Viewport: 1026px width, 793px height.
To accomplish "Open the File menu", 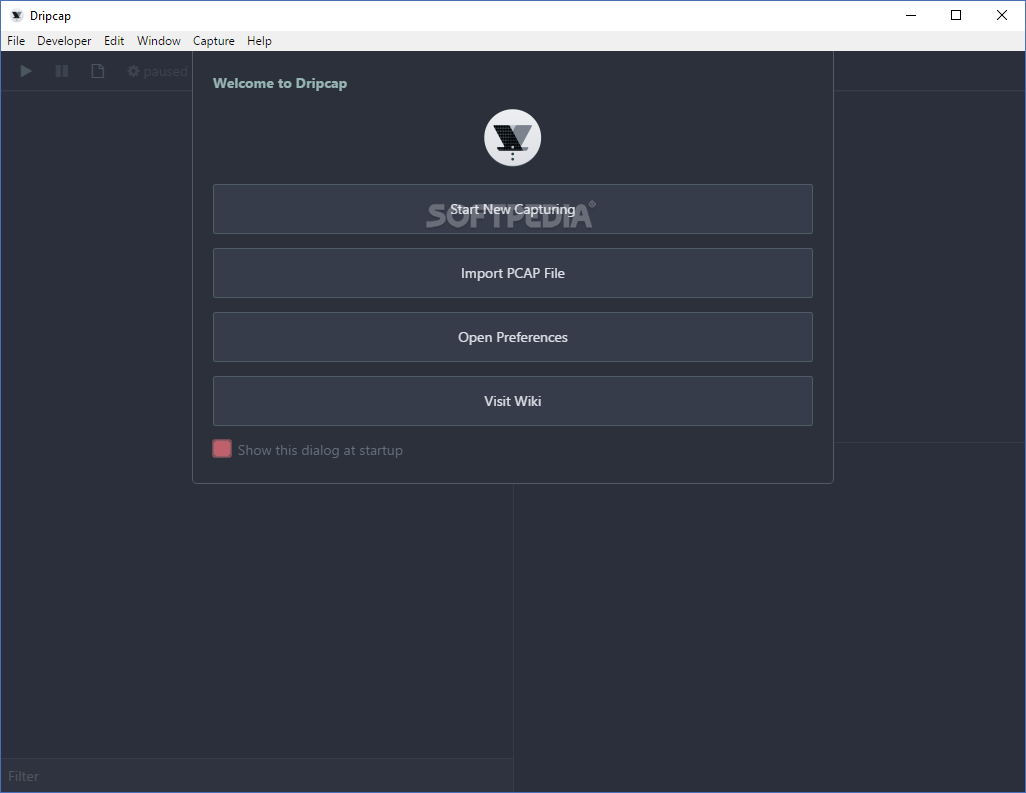I will [x=16, y=41].
